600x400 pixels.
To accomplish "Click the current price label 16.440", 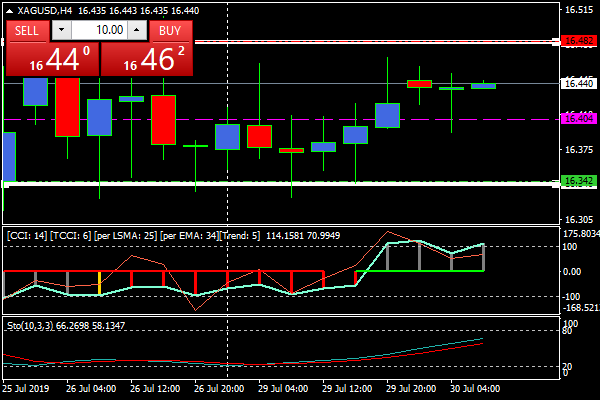I will (577, 83).
